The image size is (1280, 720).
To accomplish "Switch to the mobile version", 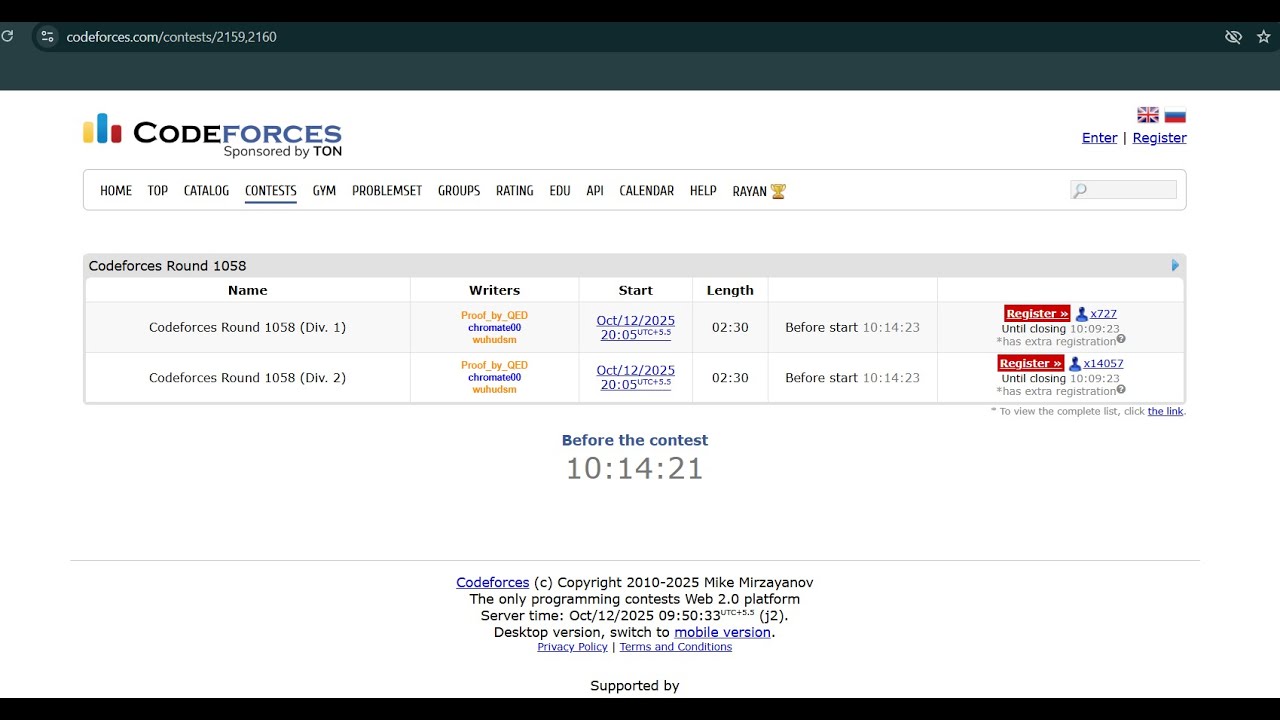I will click(723, 632).
